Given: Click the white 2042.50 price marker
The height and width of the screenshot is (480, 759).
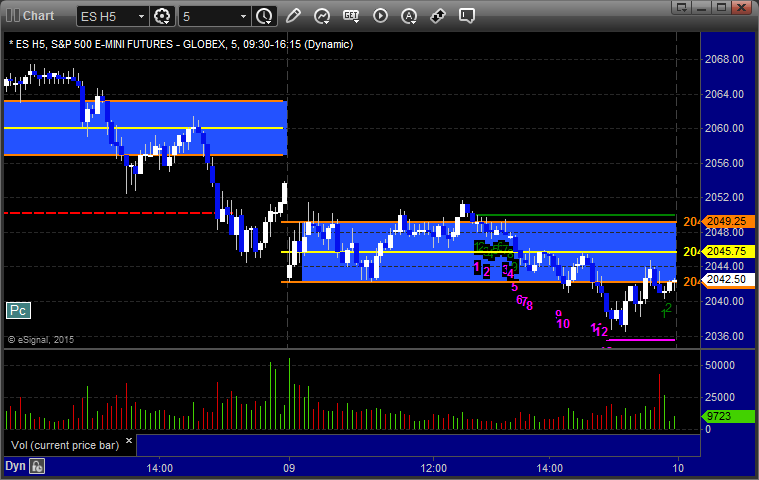Looking at the screenshot, I should click(x=729, y=280).
